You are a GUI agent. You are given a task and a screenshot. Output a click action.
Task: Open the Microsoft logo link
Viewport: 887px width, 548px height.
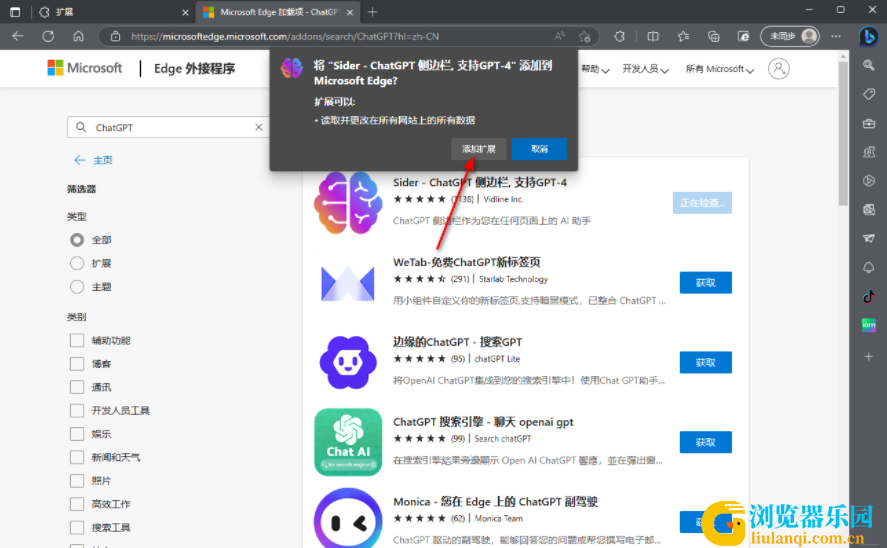pos(85,68)
